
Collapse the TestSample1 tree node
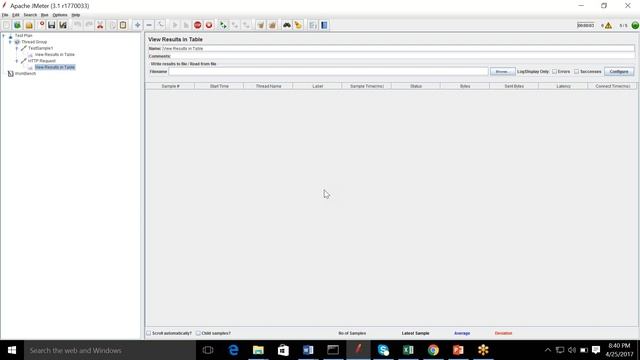(17, 48)
